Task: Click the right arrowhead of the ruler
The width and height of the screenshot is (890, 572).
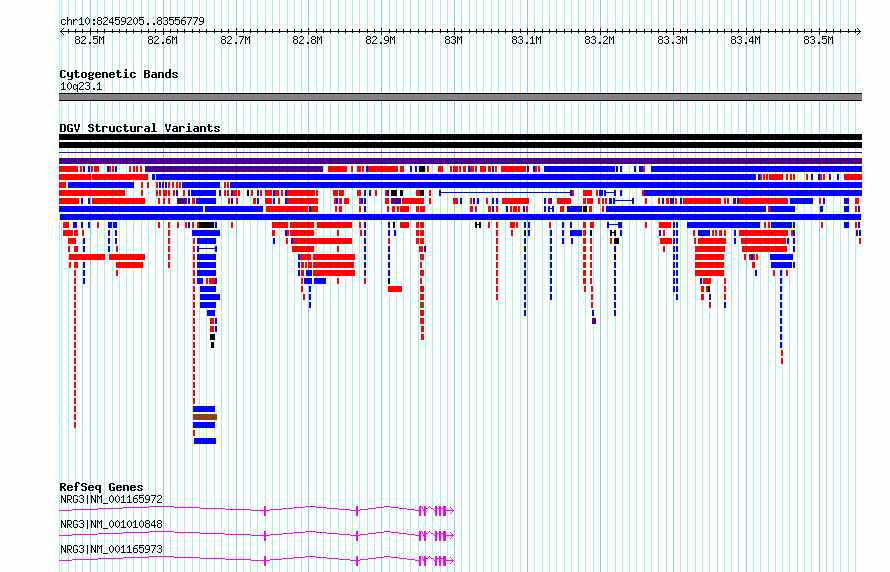Action: (x=859, y=32)
